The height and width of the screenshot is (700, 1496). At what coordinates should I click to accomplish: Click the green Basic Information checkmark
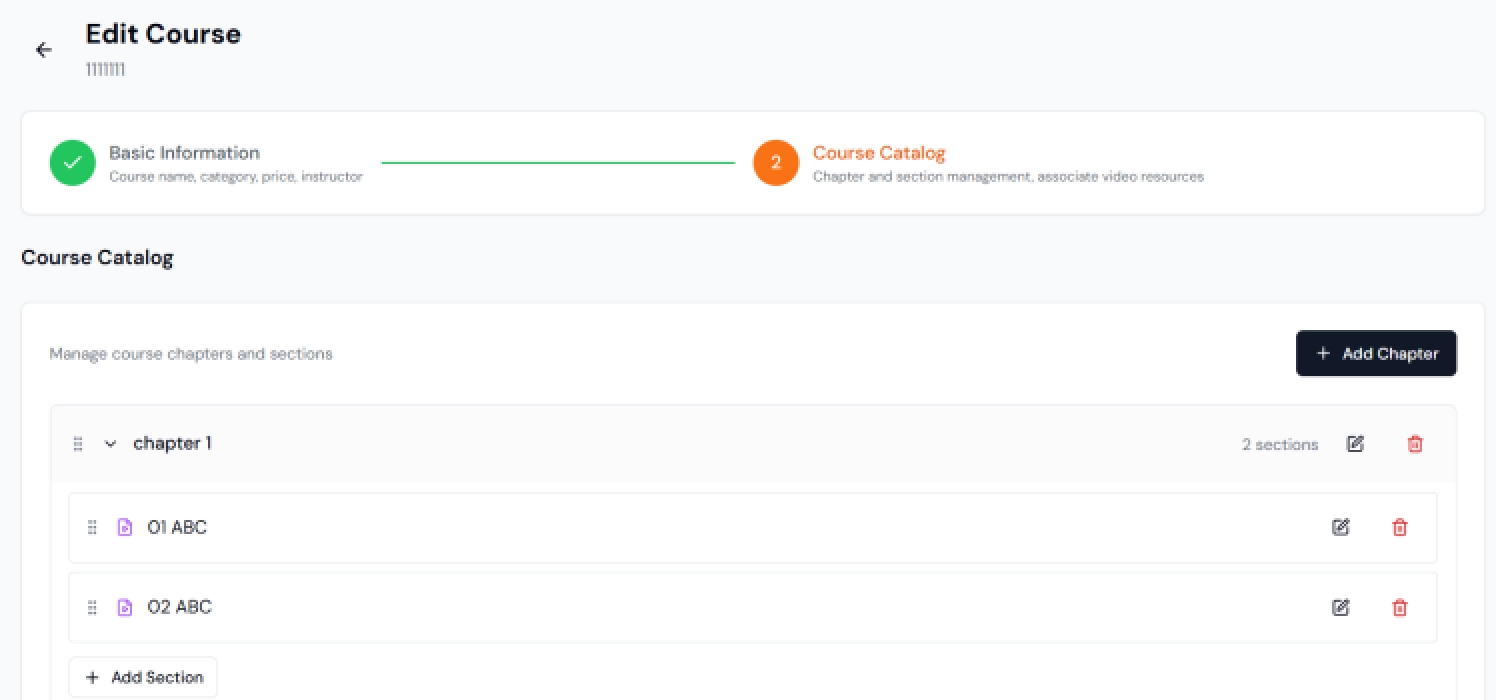[72, 162]
